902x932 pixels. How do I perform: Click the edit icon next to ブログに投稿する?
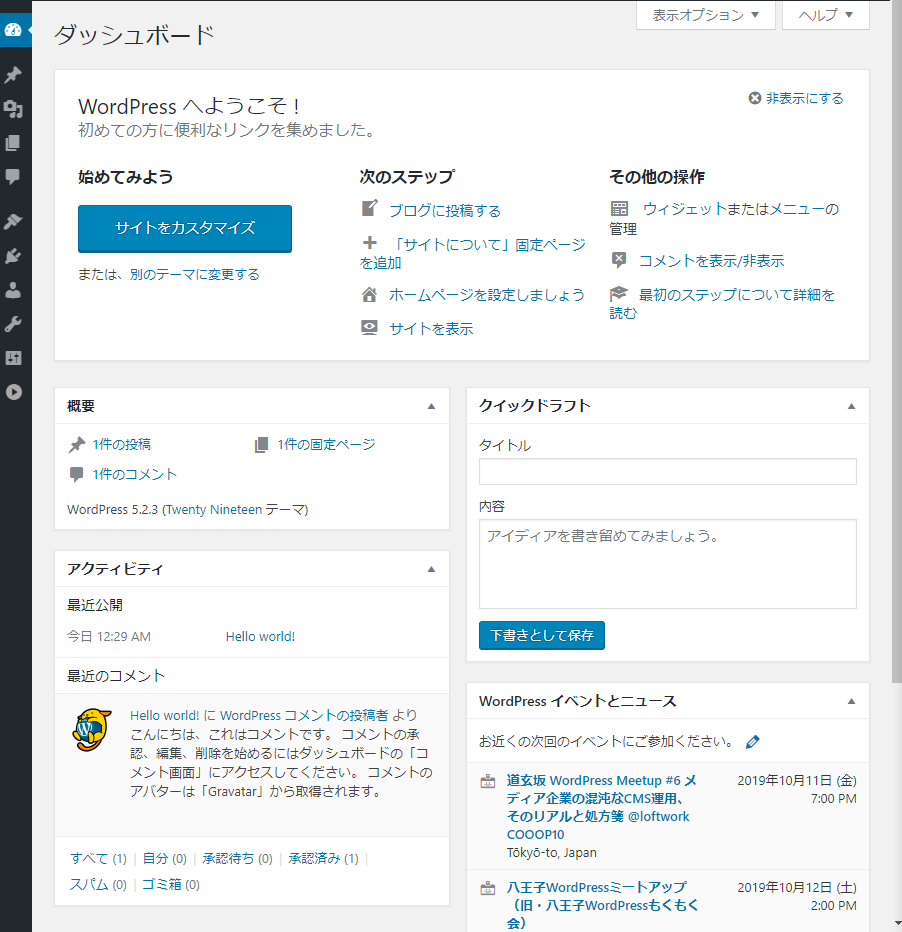[370, 209]
